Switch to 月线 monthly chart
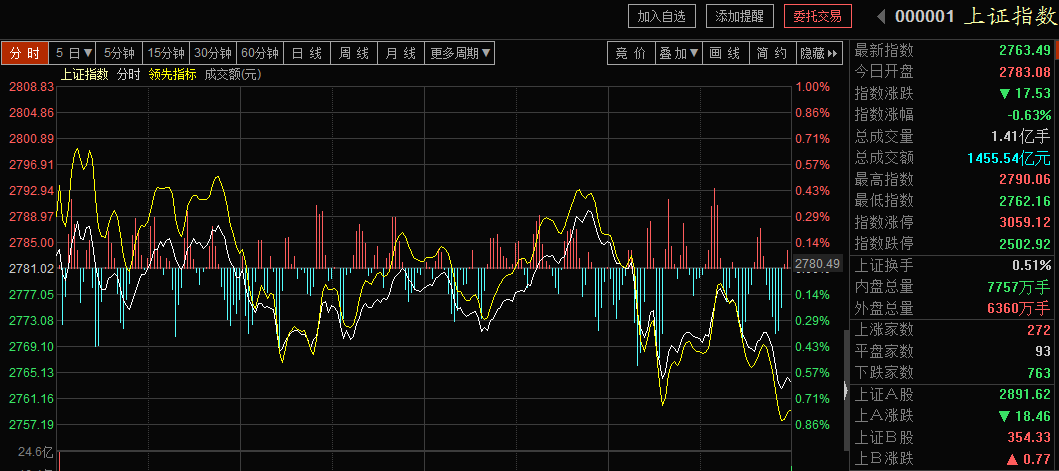 click(401, 53)
